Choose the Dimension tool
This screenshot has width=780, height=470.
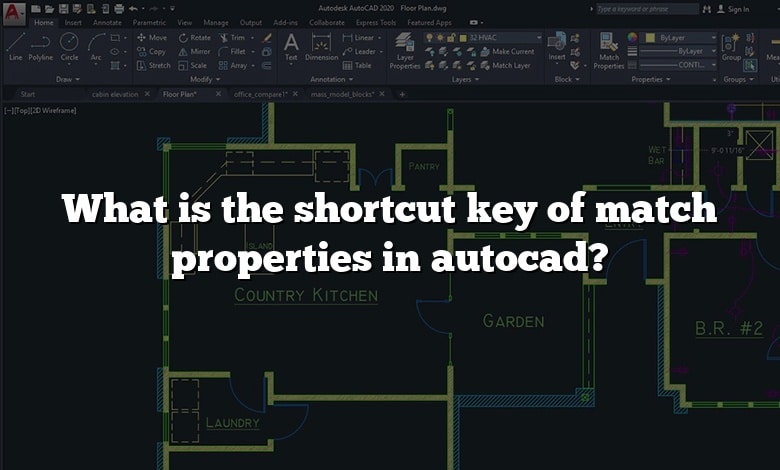coord(321,46)
